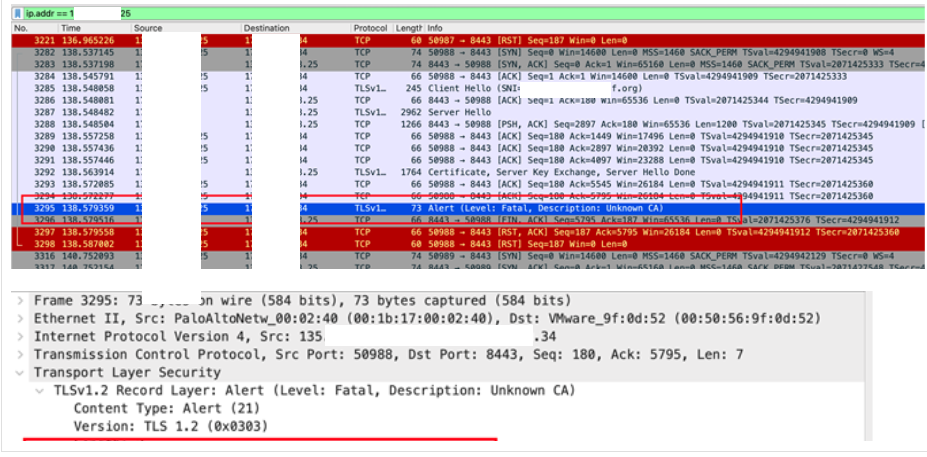This screenshot has height=457, width=927.
Task: Click length value 2962 in Server Hello row
Action: click(410, 112)
